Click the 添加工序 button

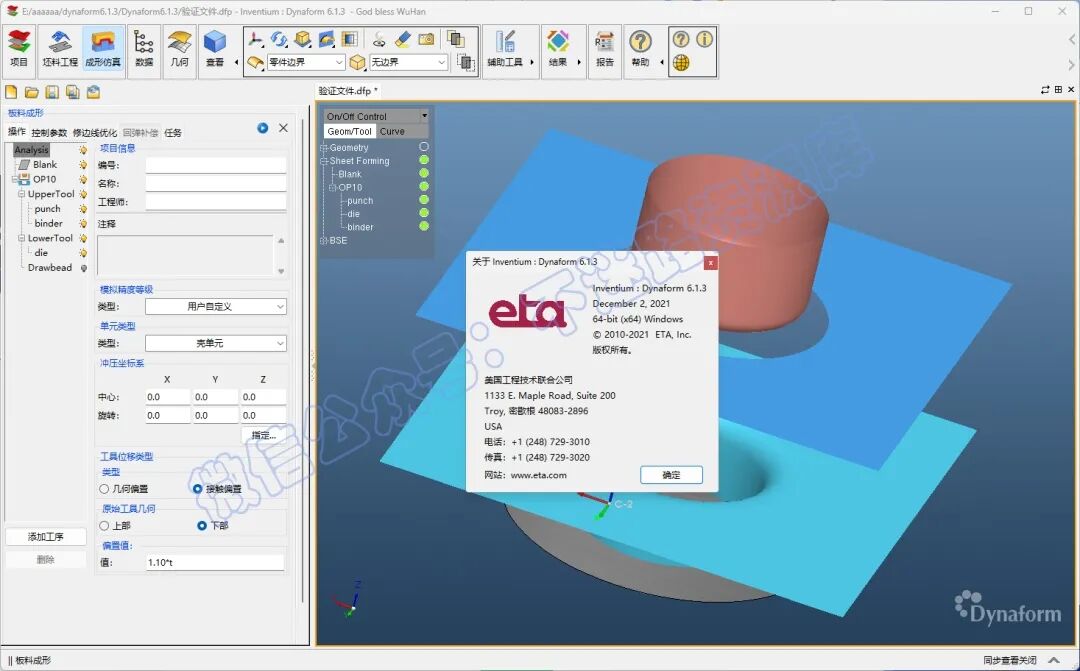(45, 537)
